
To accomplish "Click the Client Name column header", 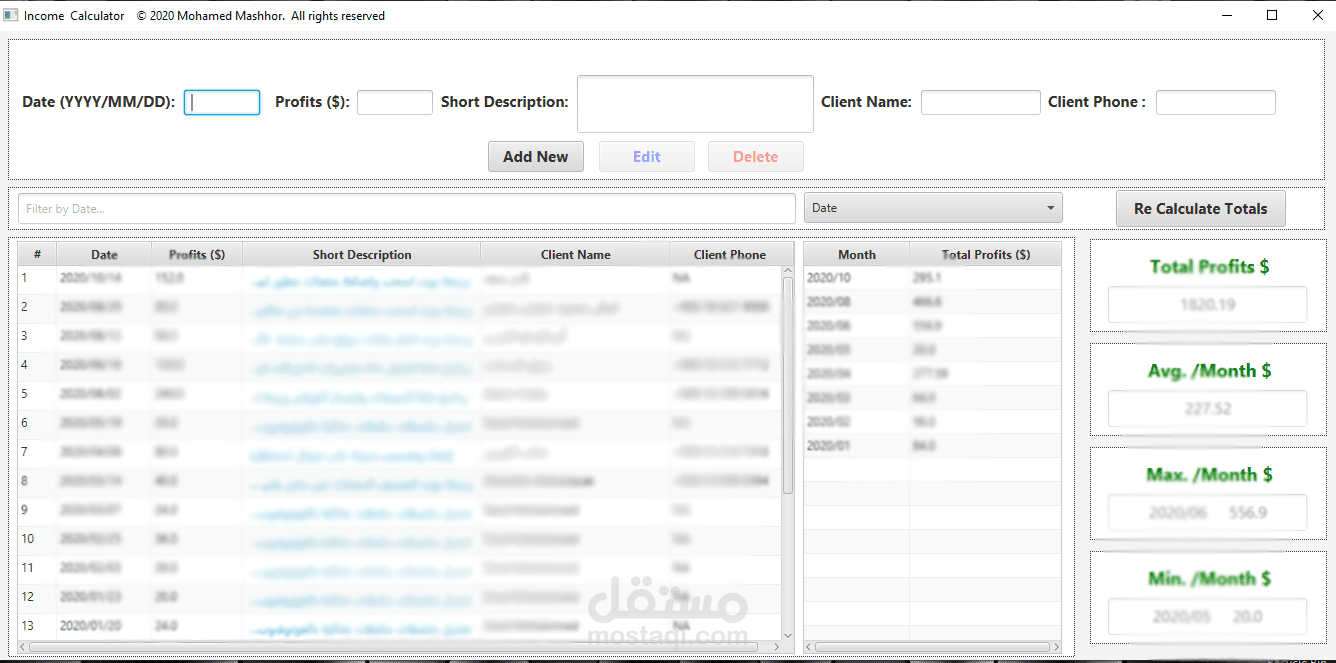I will pos(576,254).
